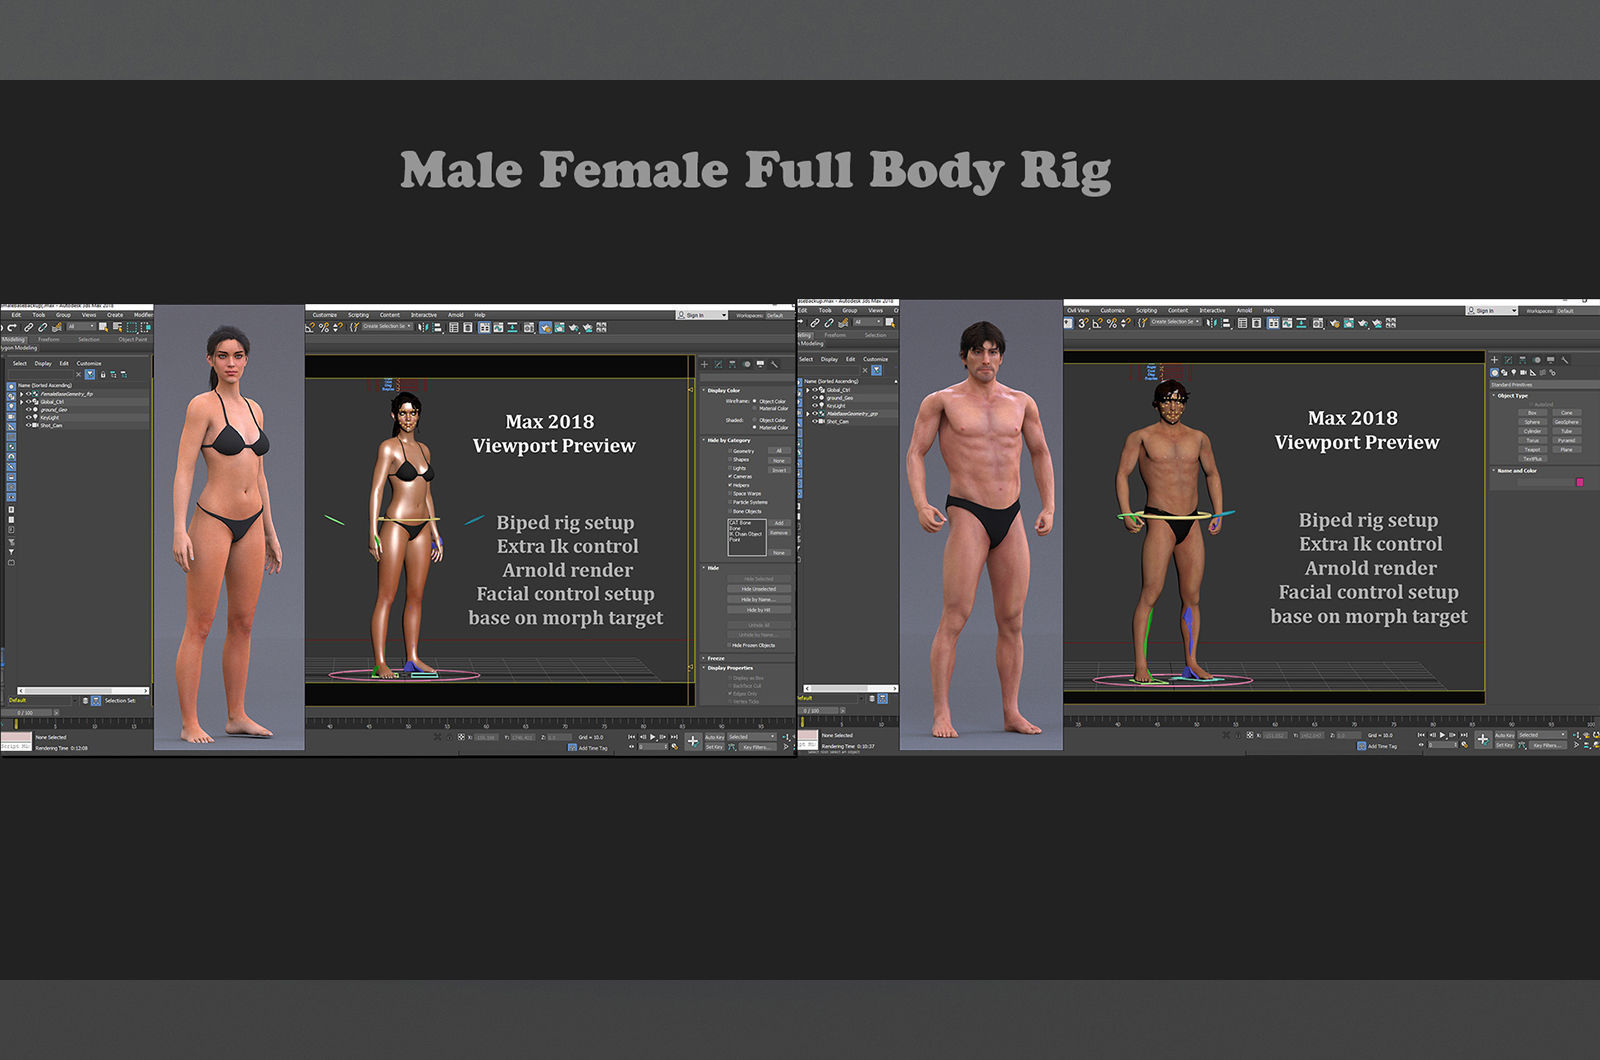This screenshot has height=1060, width=1600.
Task: Click Auto Key button in female window
Action: (714, 737)
